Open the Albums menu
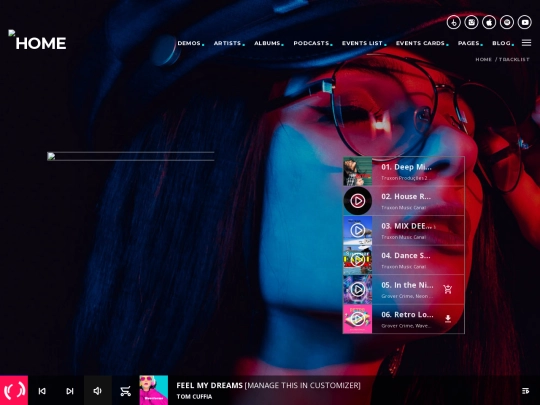The width and height of the screenshot is (540, 405). click(267, 43)
